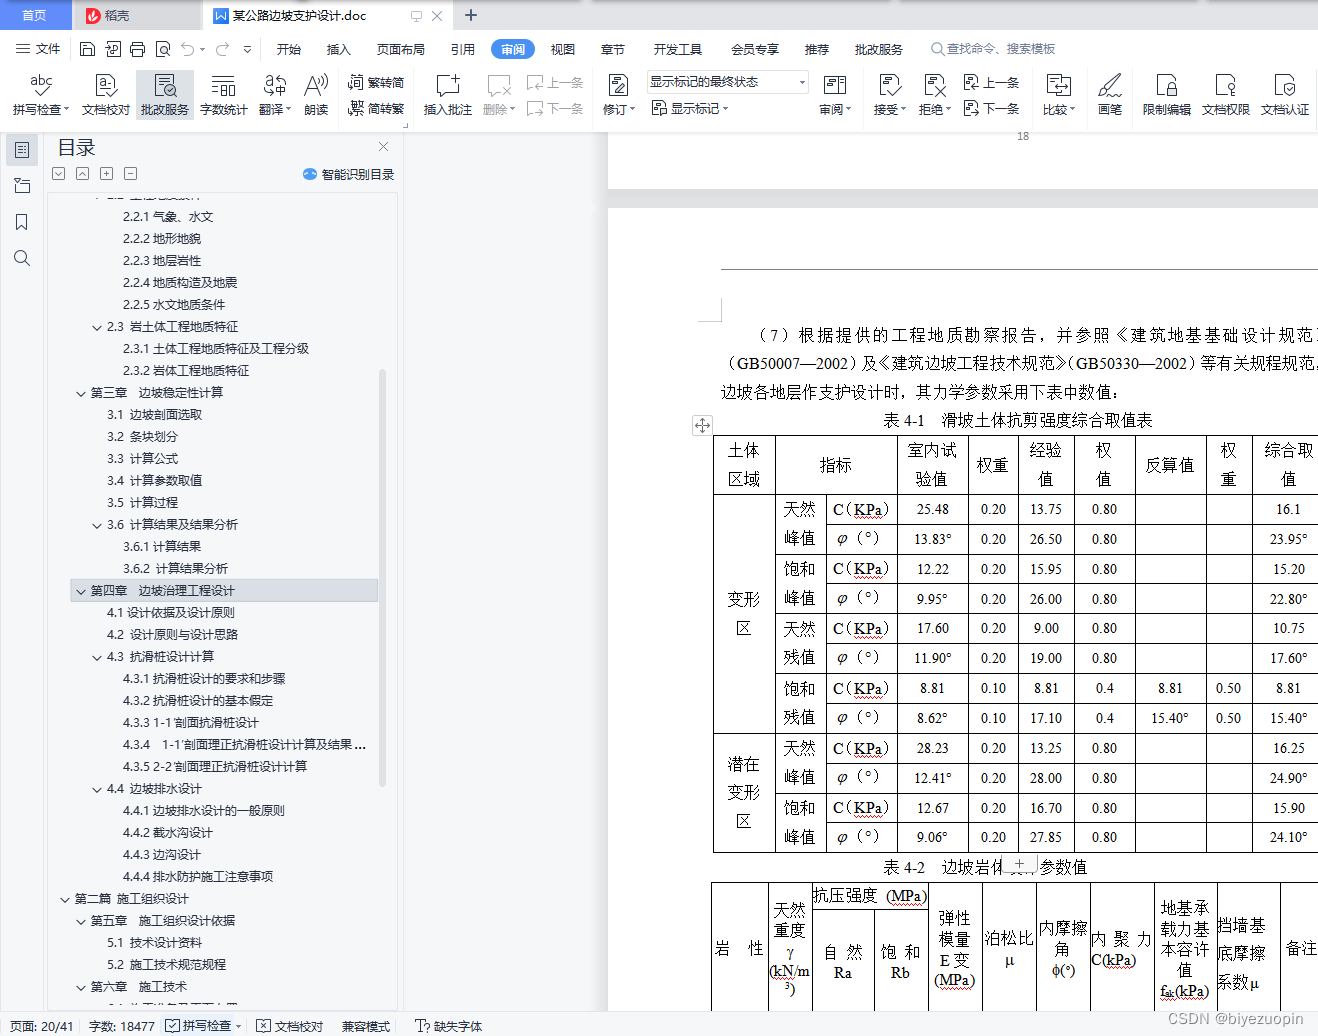Click the outline/TOC icon in left sidebar
Viewport: 1318px width, 1036px height.
tap(22, 150)
